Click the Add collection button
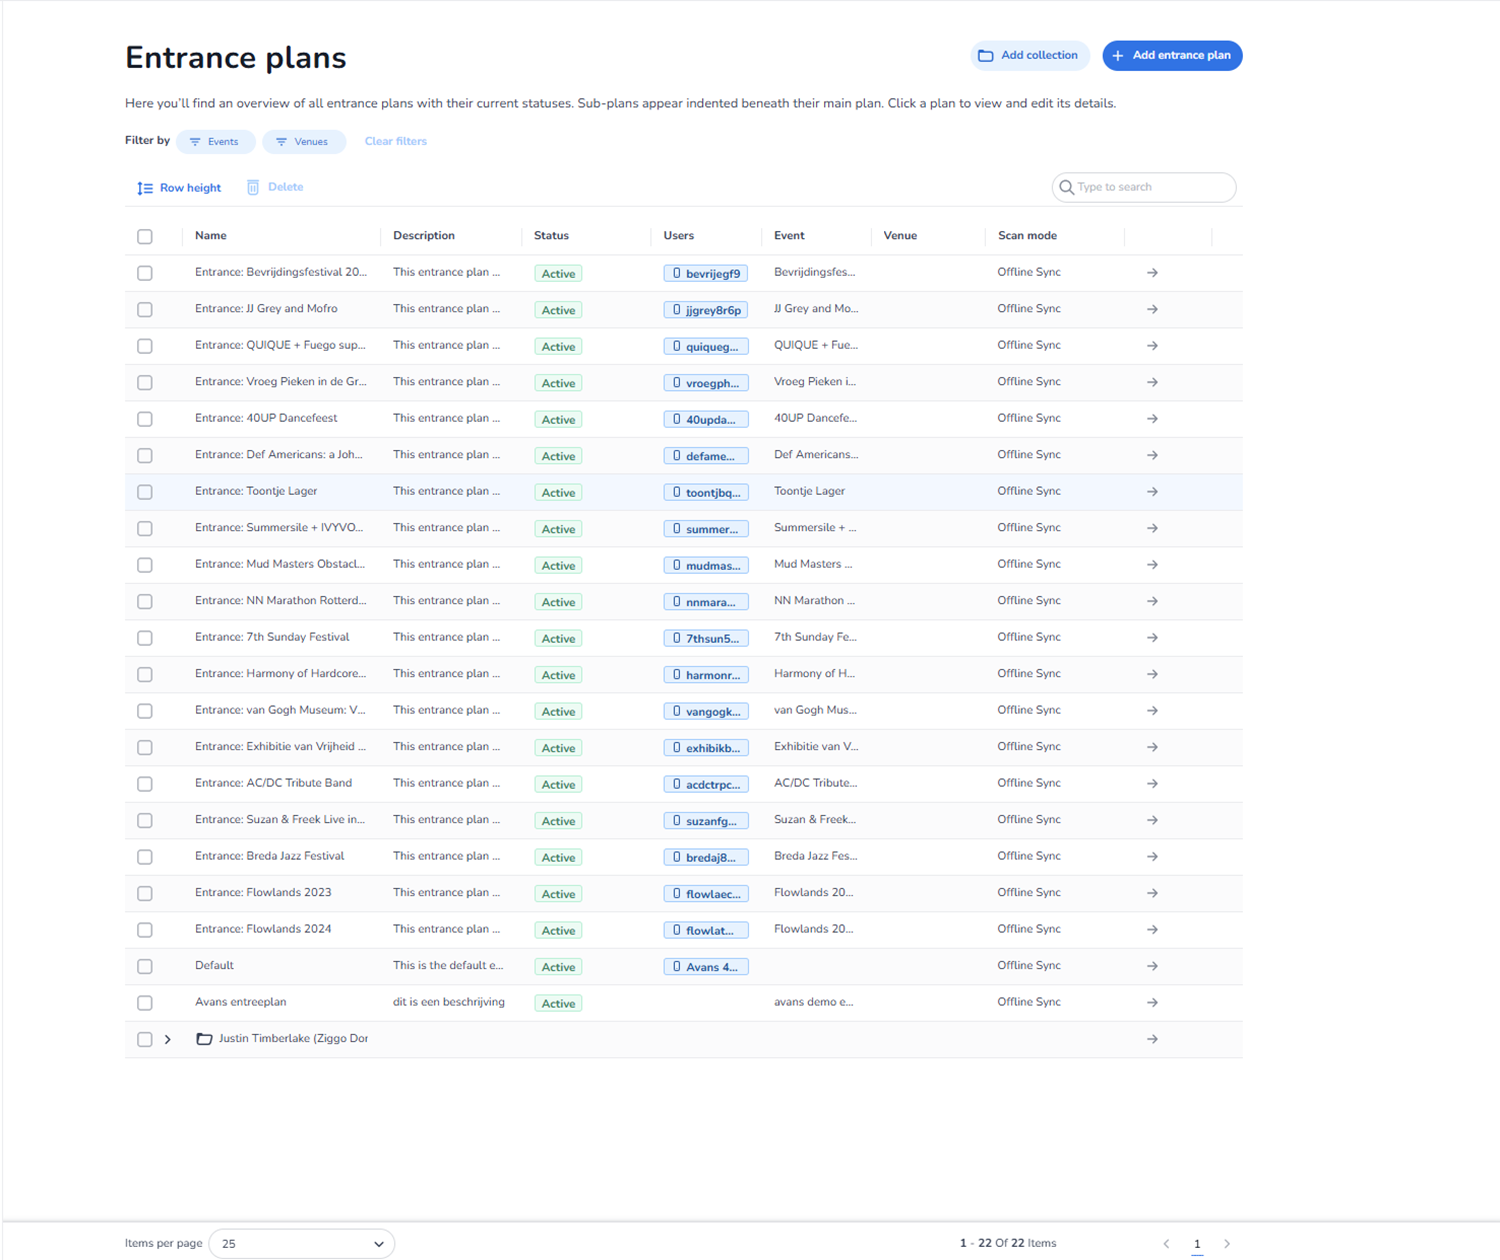 tap(1029, 56)
